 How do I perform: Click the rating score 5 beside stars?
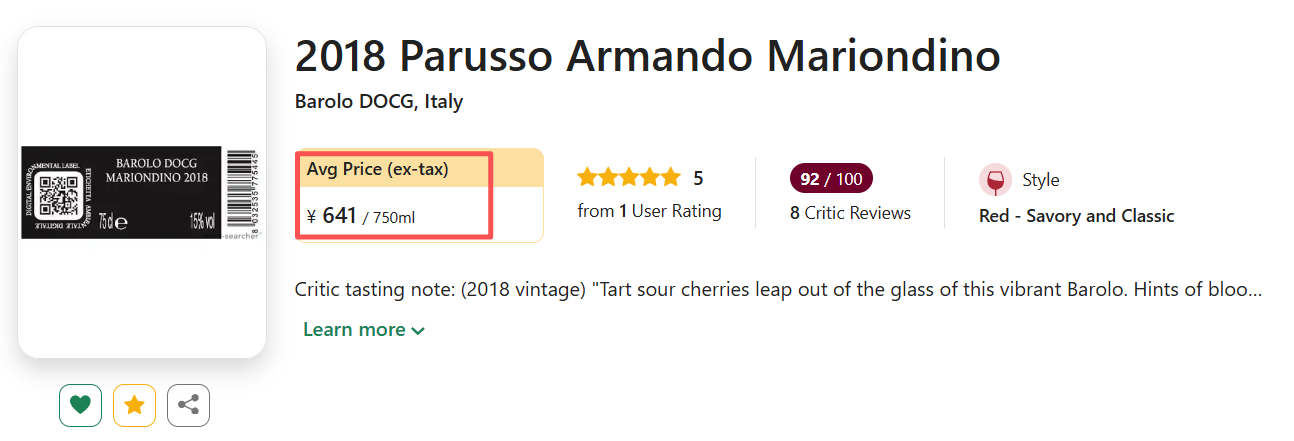(x=698, y=178)
